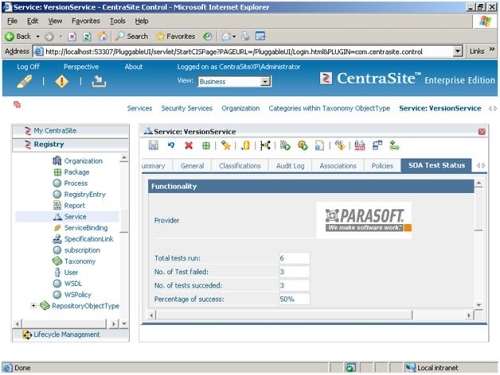
Task: Click the browser Home icon
Action: 103,36
